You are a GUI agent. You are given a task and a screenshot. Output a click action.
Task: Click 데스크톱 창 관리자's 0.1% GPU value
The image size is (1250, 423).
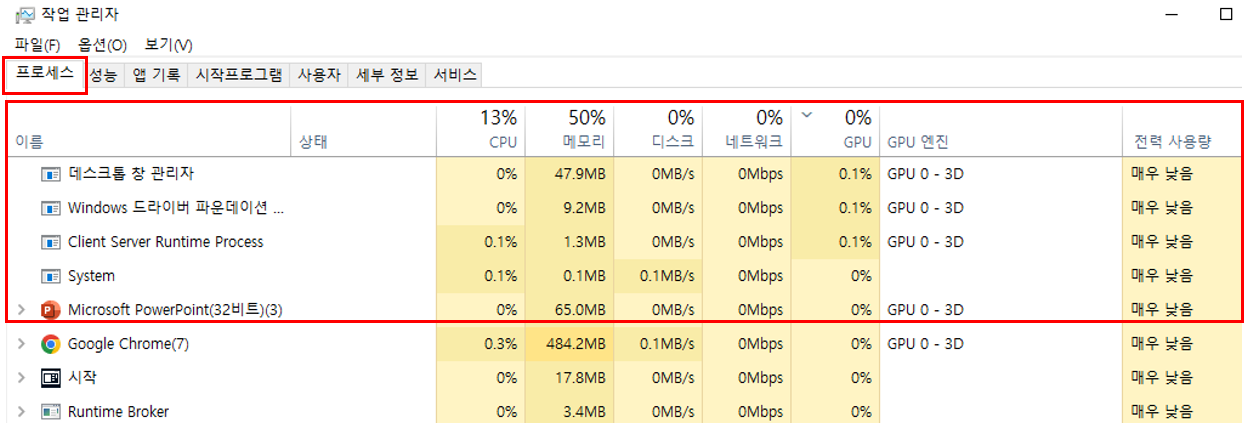[x=855, y=174]
